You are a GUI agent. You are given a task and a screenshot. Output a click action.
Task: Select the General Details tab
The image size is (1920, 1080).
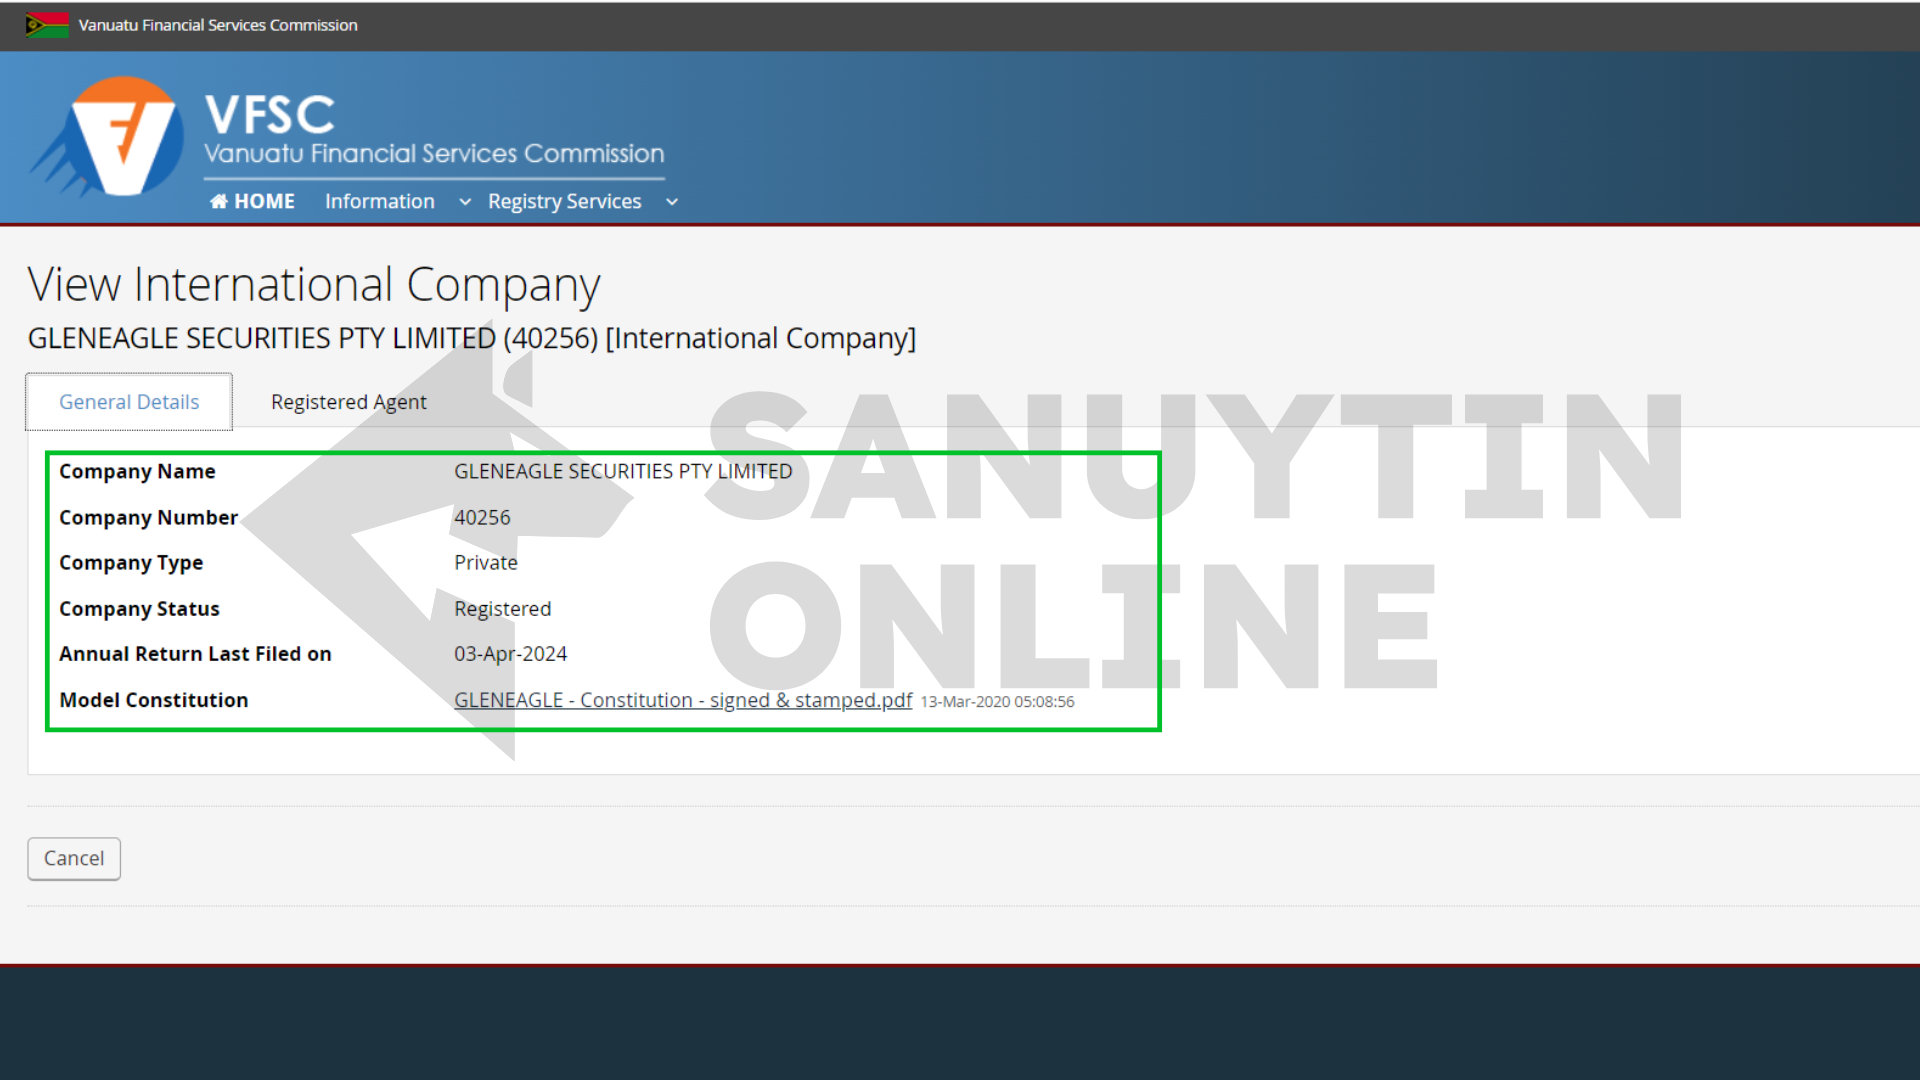pos(129,402)
